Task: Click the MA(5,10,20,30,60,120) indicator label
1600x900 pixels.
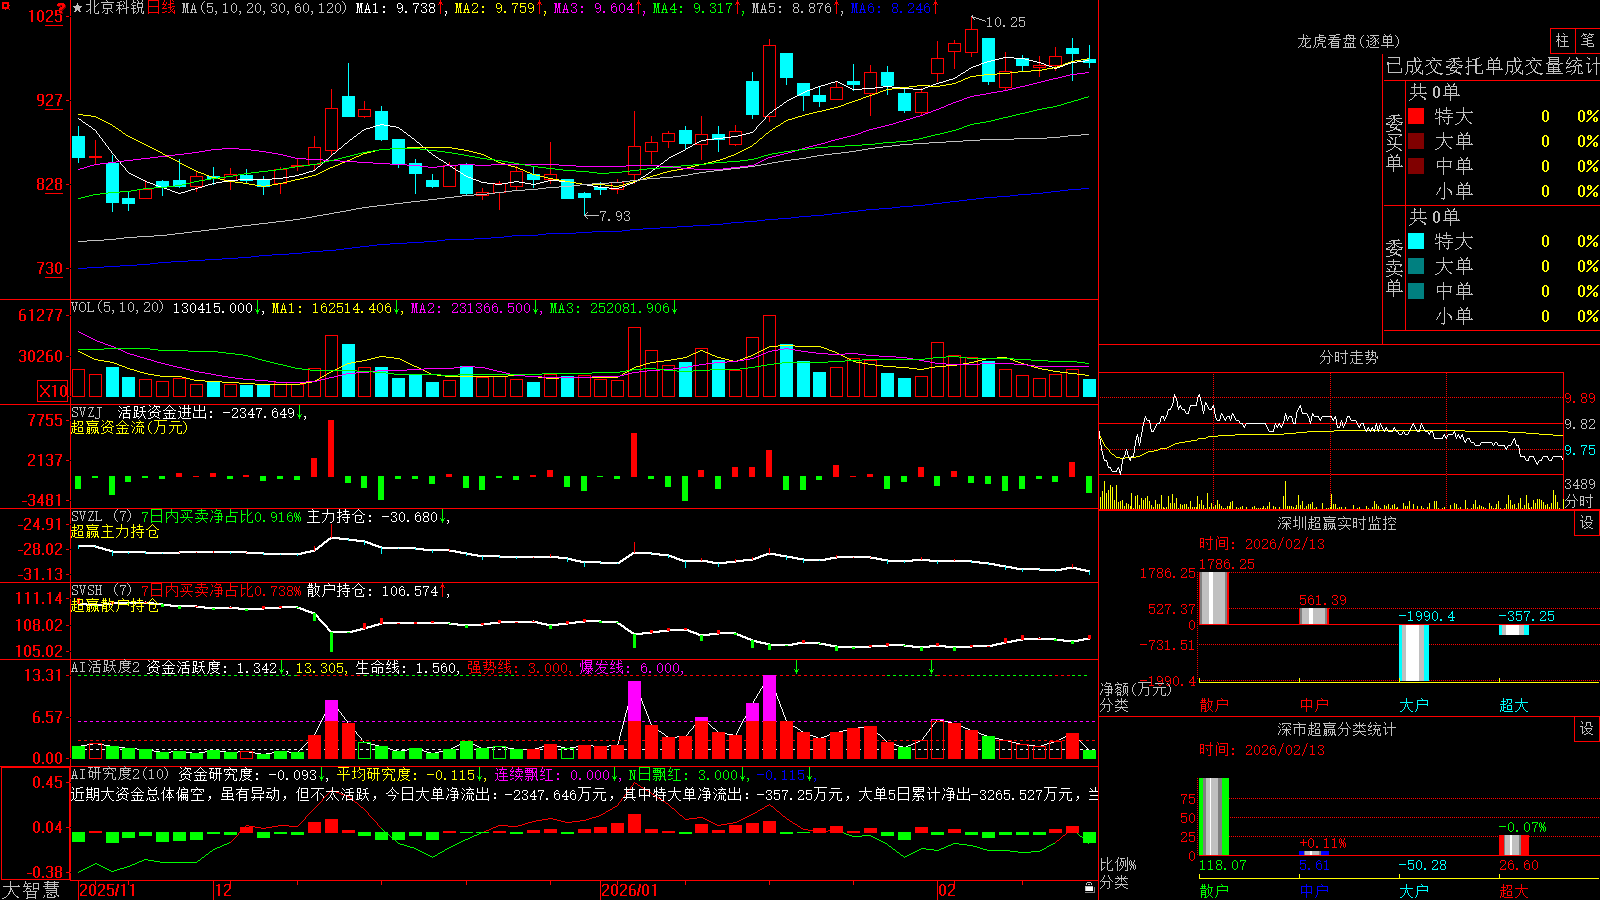Action: 264,8
